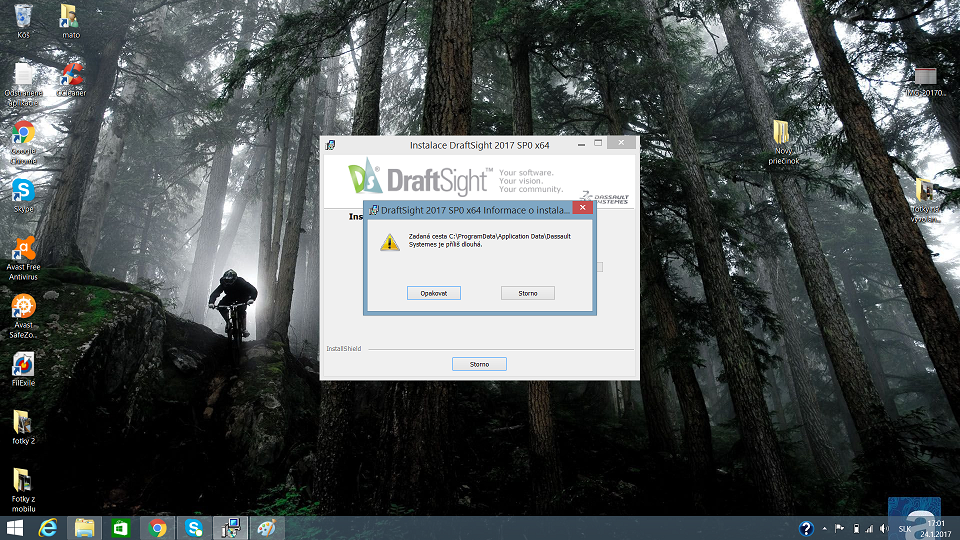The image size is (960, 540).
Task: Expand the hidden system tray icons
Action: [823, 528]
